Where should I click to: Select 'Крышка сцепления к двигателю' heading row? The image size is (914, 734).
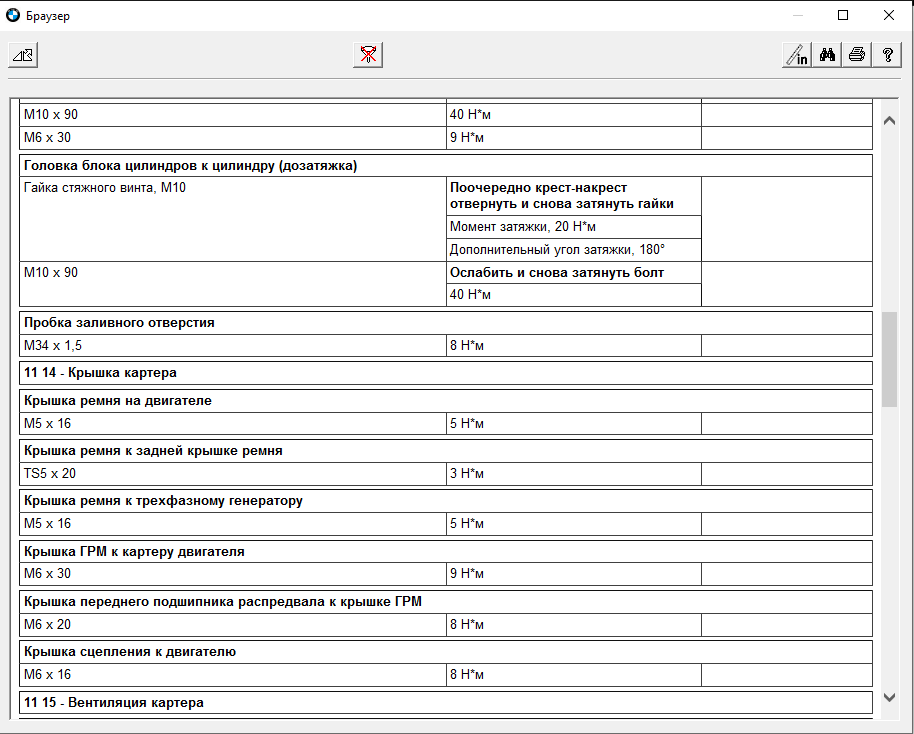(130, 652)
